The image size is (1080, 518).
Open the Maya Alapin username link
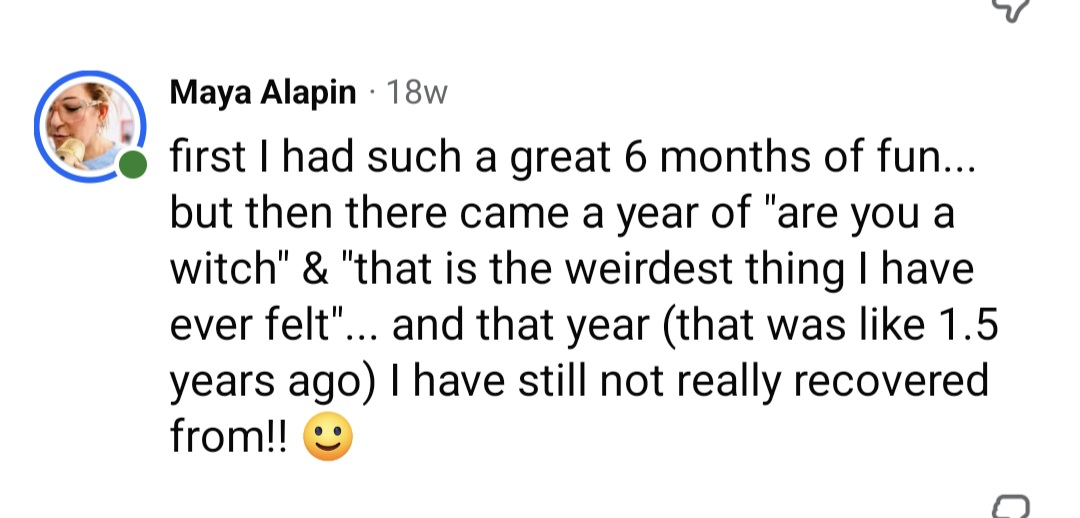(263, 93)
